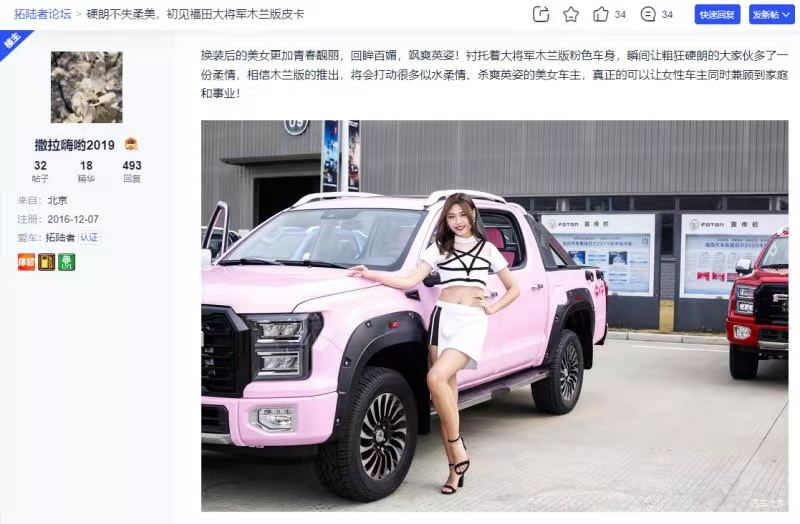
Task: Like the post with thumbs-up icon
Action: [601, 14]
